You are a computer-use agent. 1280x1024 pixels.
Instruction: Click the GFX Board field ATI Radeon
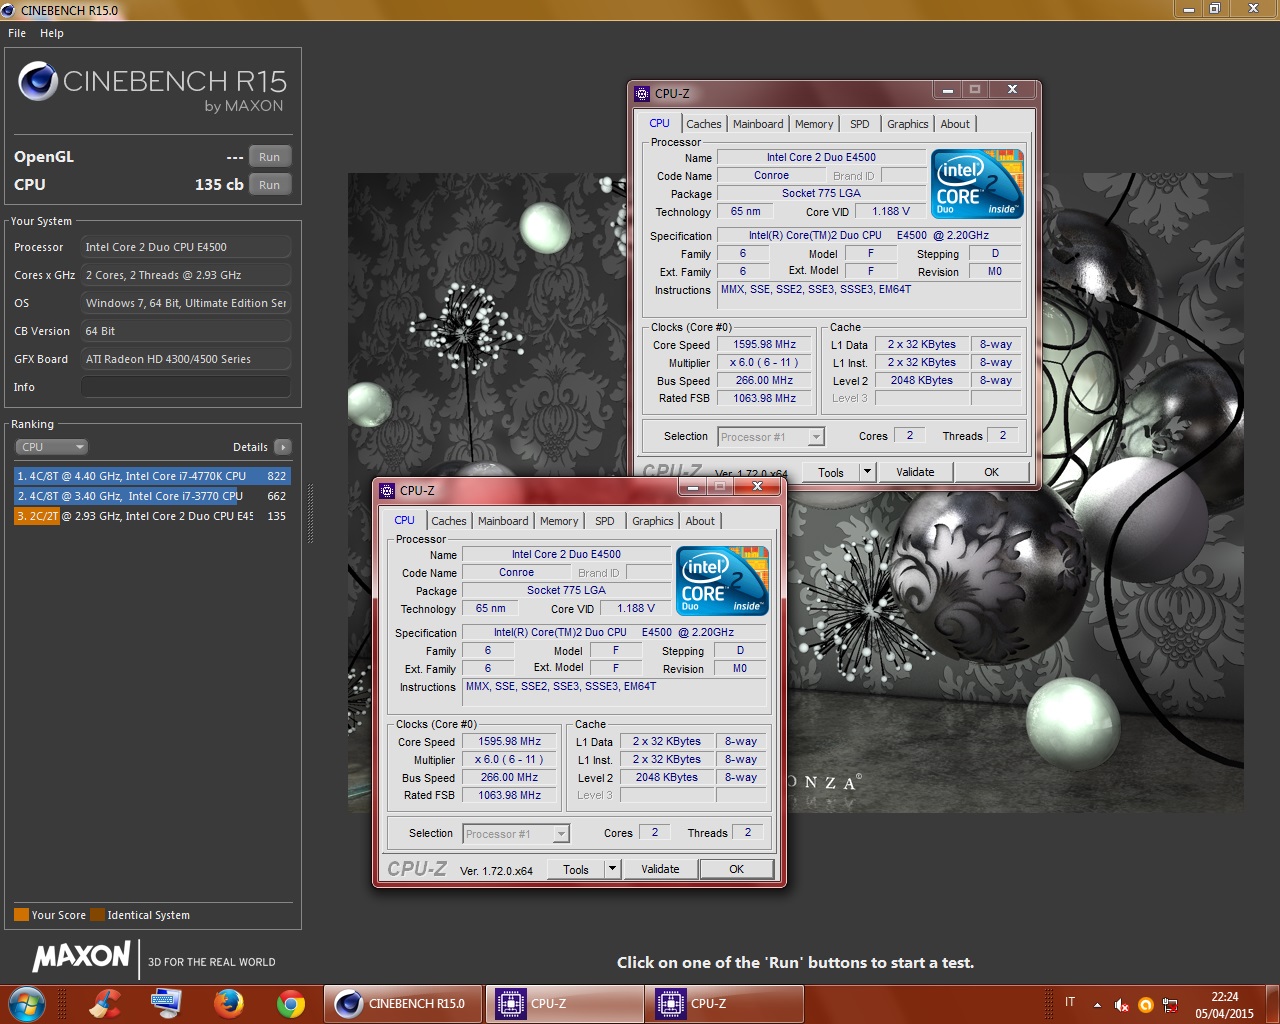[186, 359]
